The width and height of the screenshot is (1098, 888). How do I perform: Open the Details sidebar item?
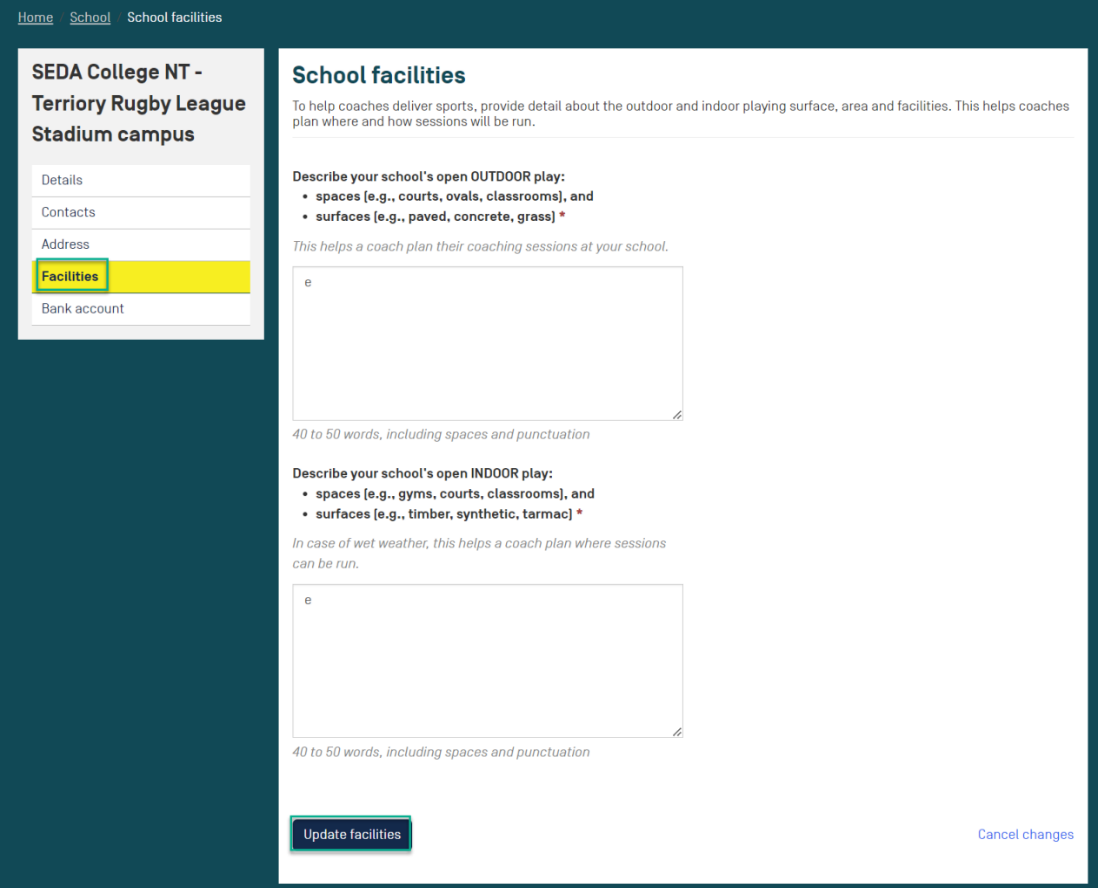coord(141,180)
